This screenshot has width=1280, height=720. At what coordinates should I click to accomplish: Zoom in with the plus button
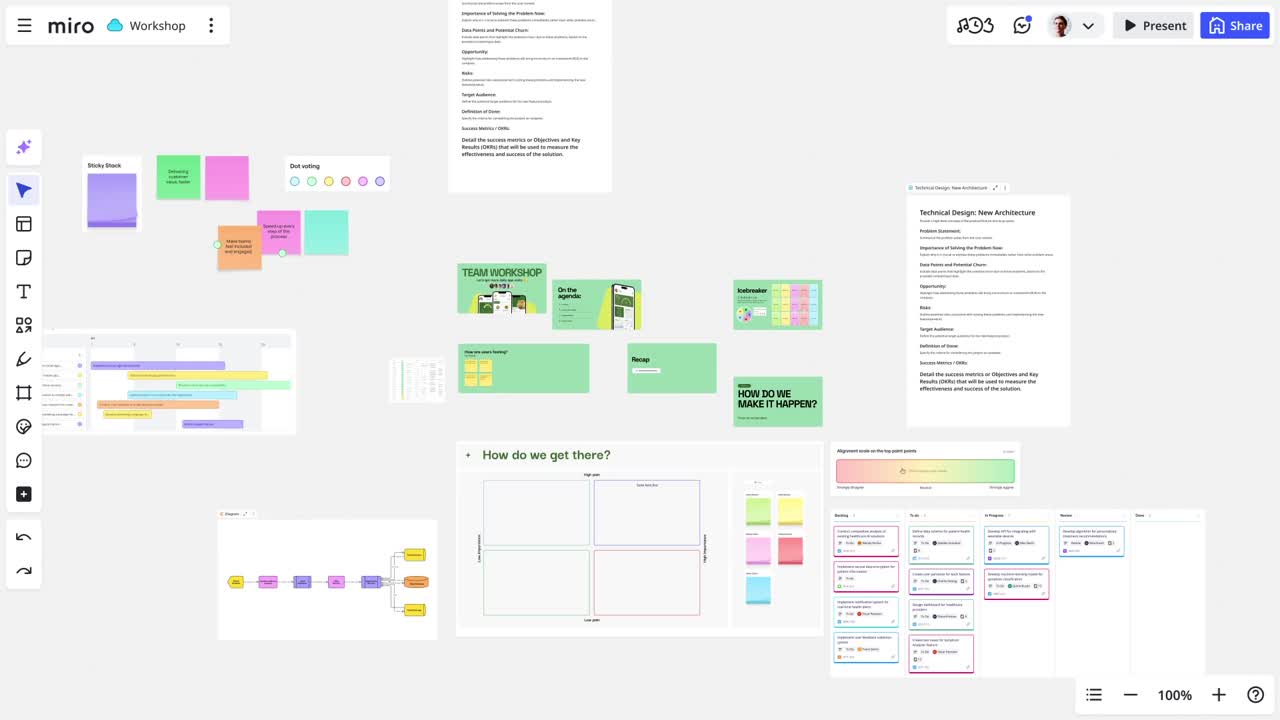(x=1218, y=695)
